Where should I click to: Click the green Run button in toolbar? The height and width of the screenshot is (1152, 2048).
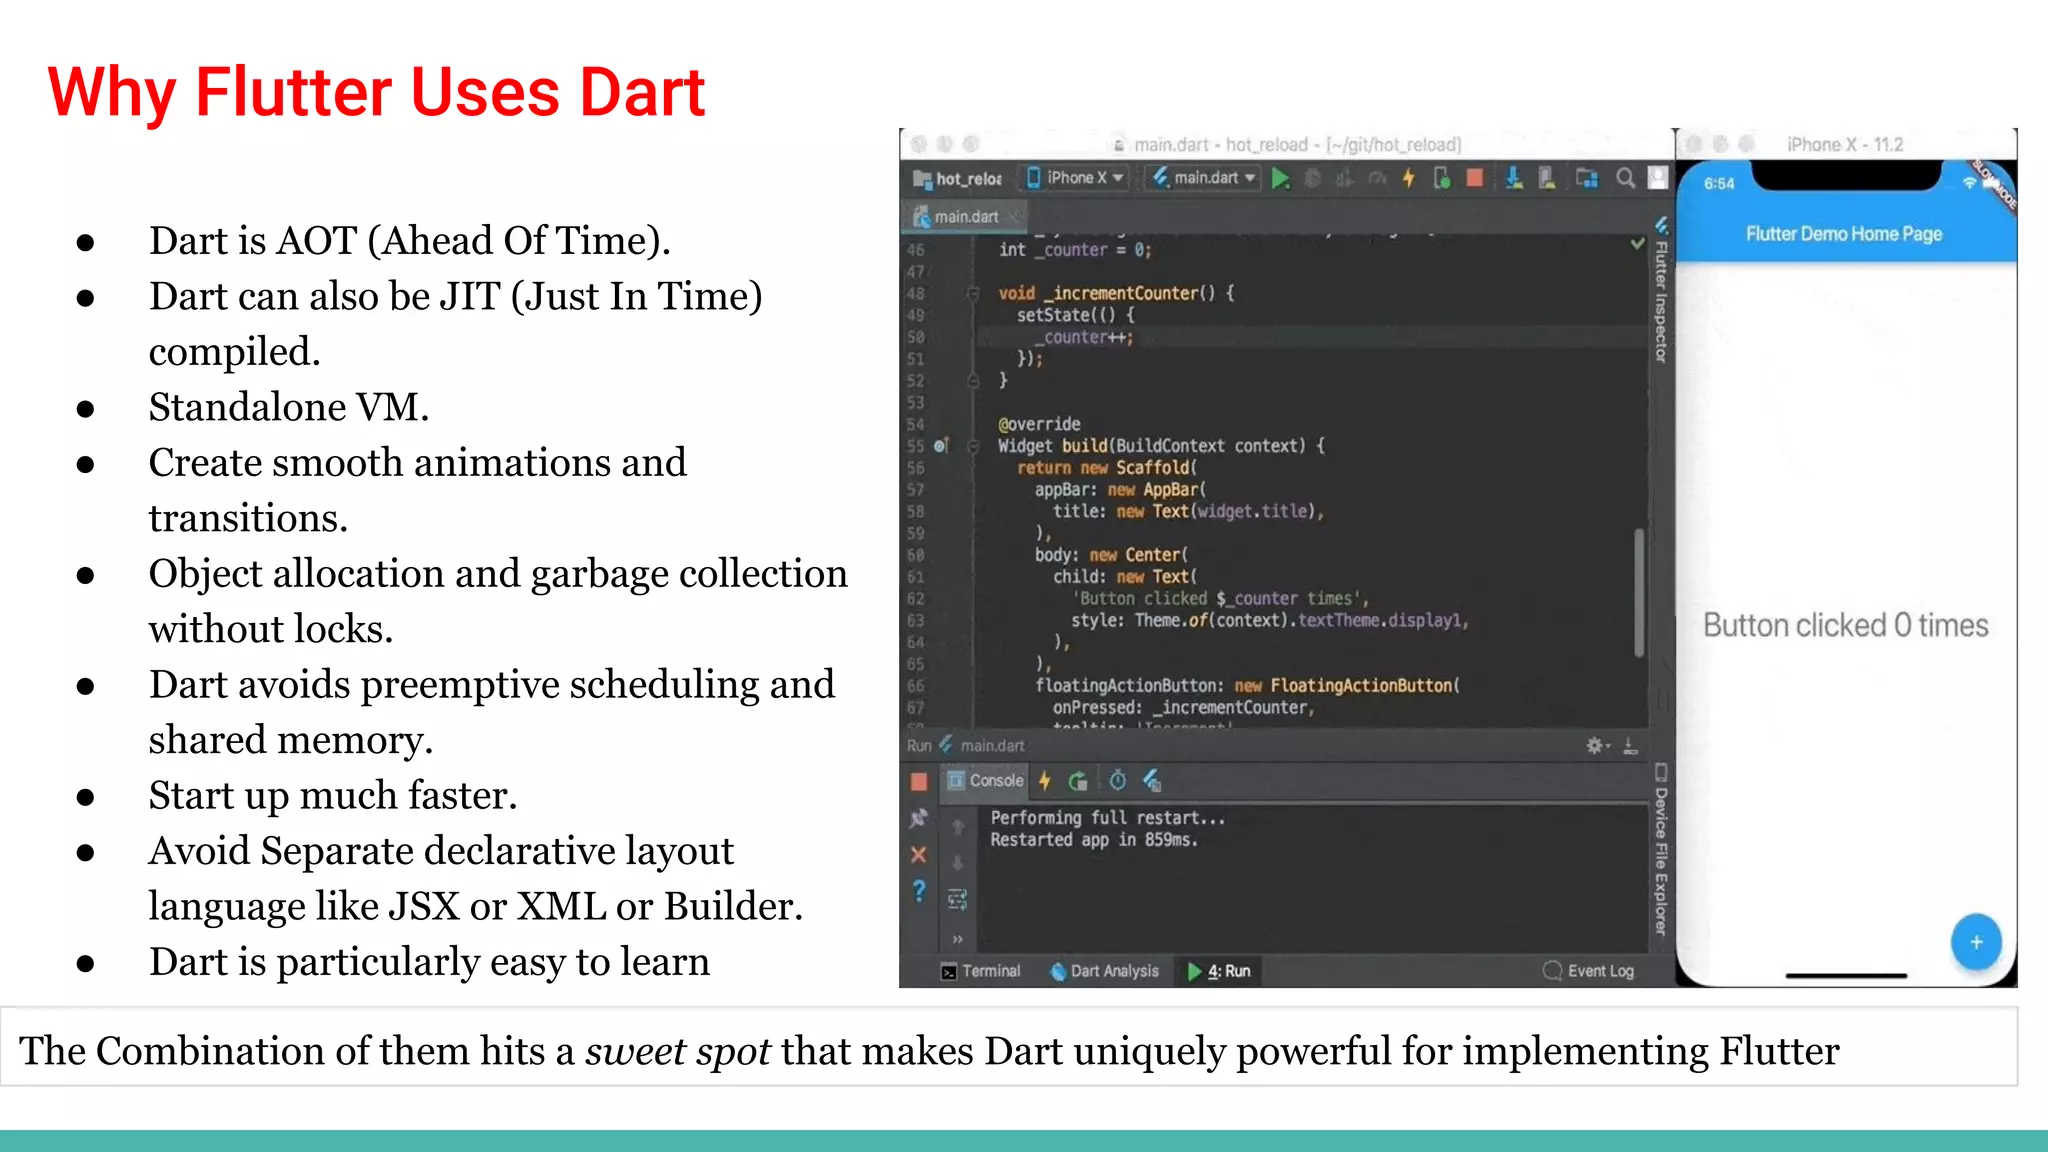point(1280,179)
